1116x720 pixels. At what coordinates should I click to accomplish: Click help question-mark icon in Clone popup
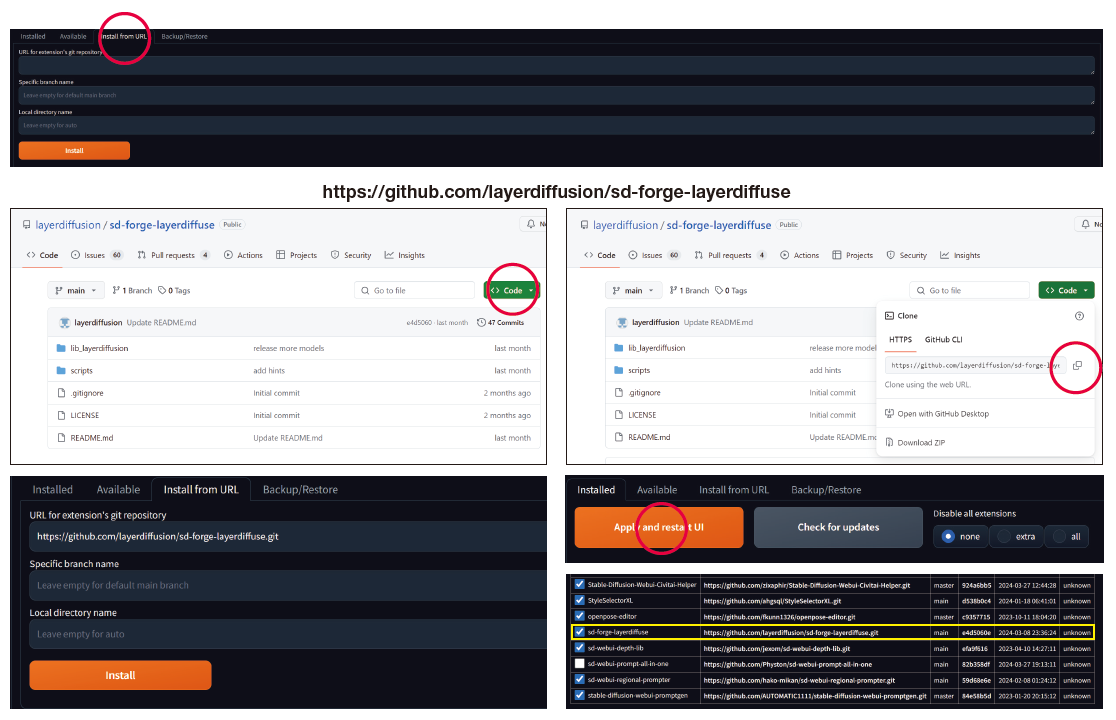pyautogui.click(x=1079, y=316)
